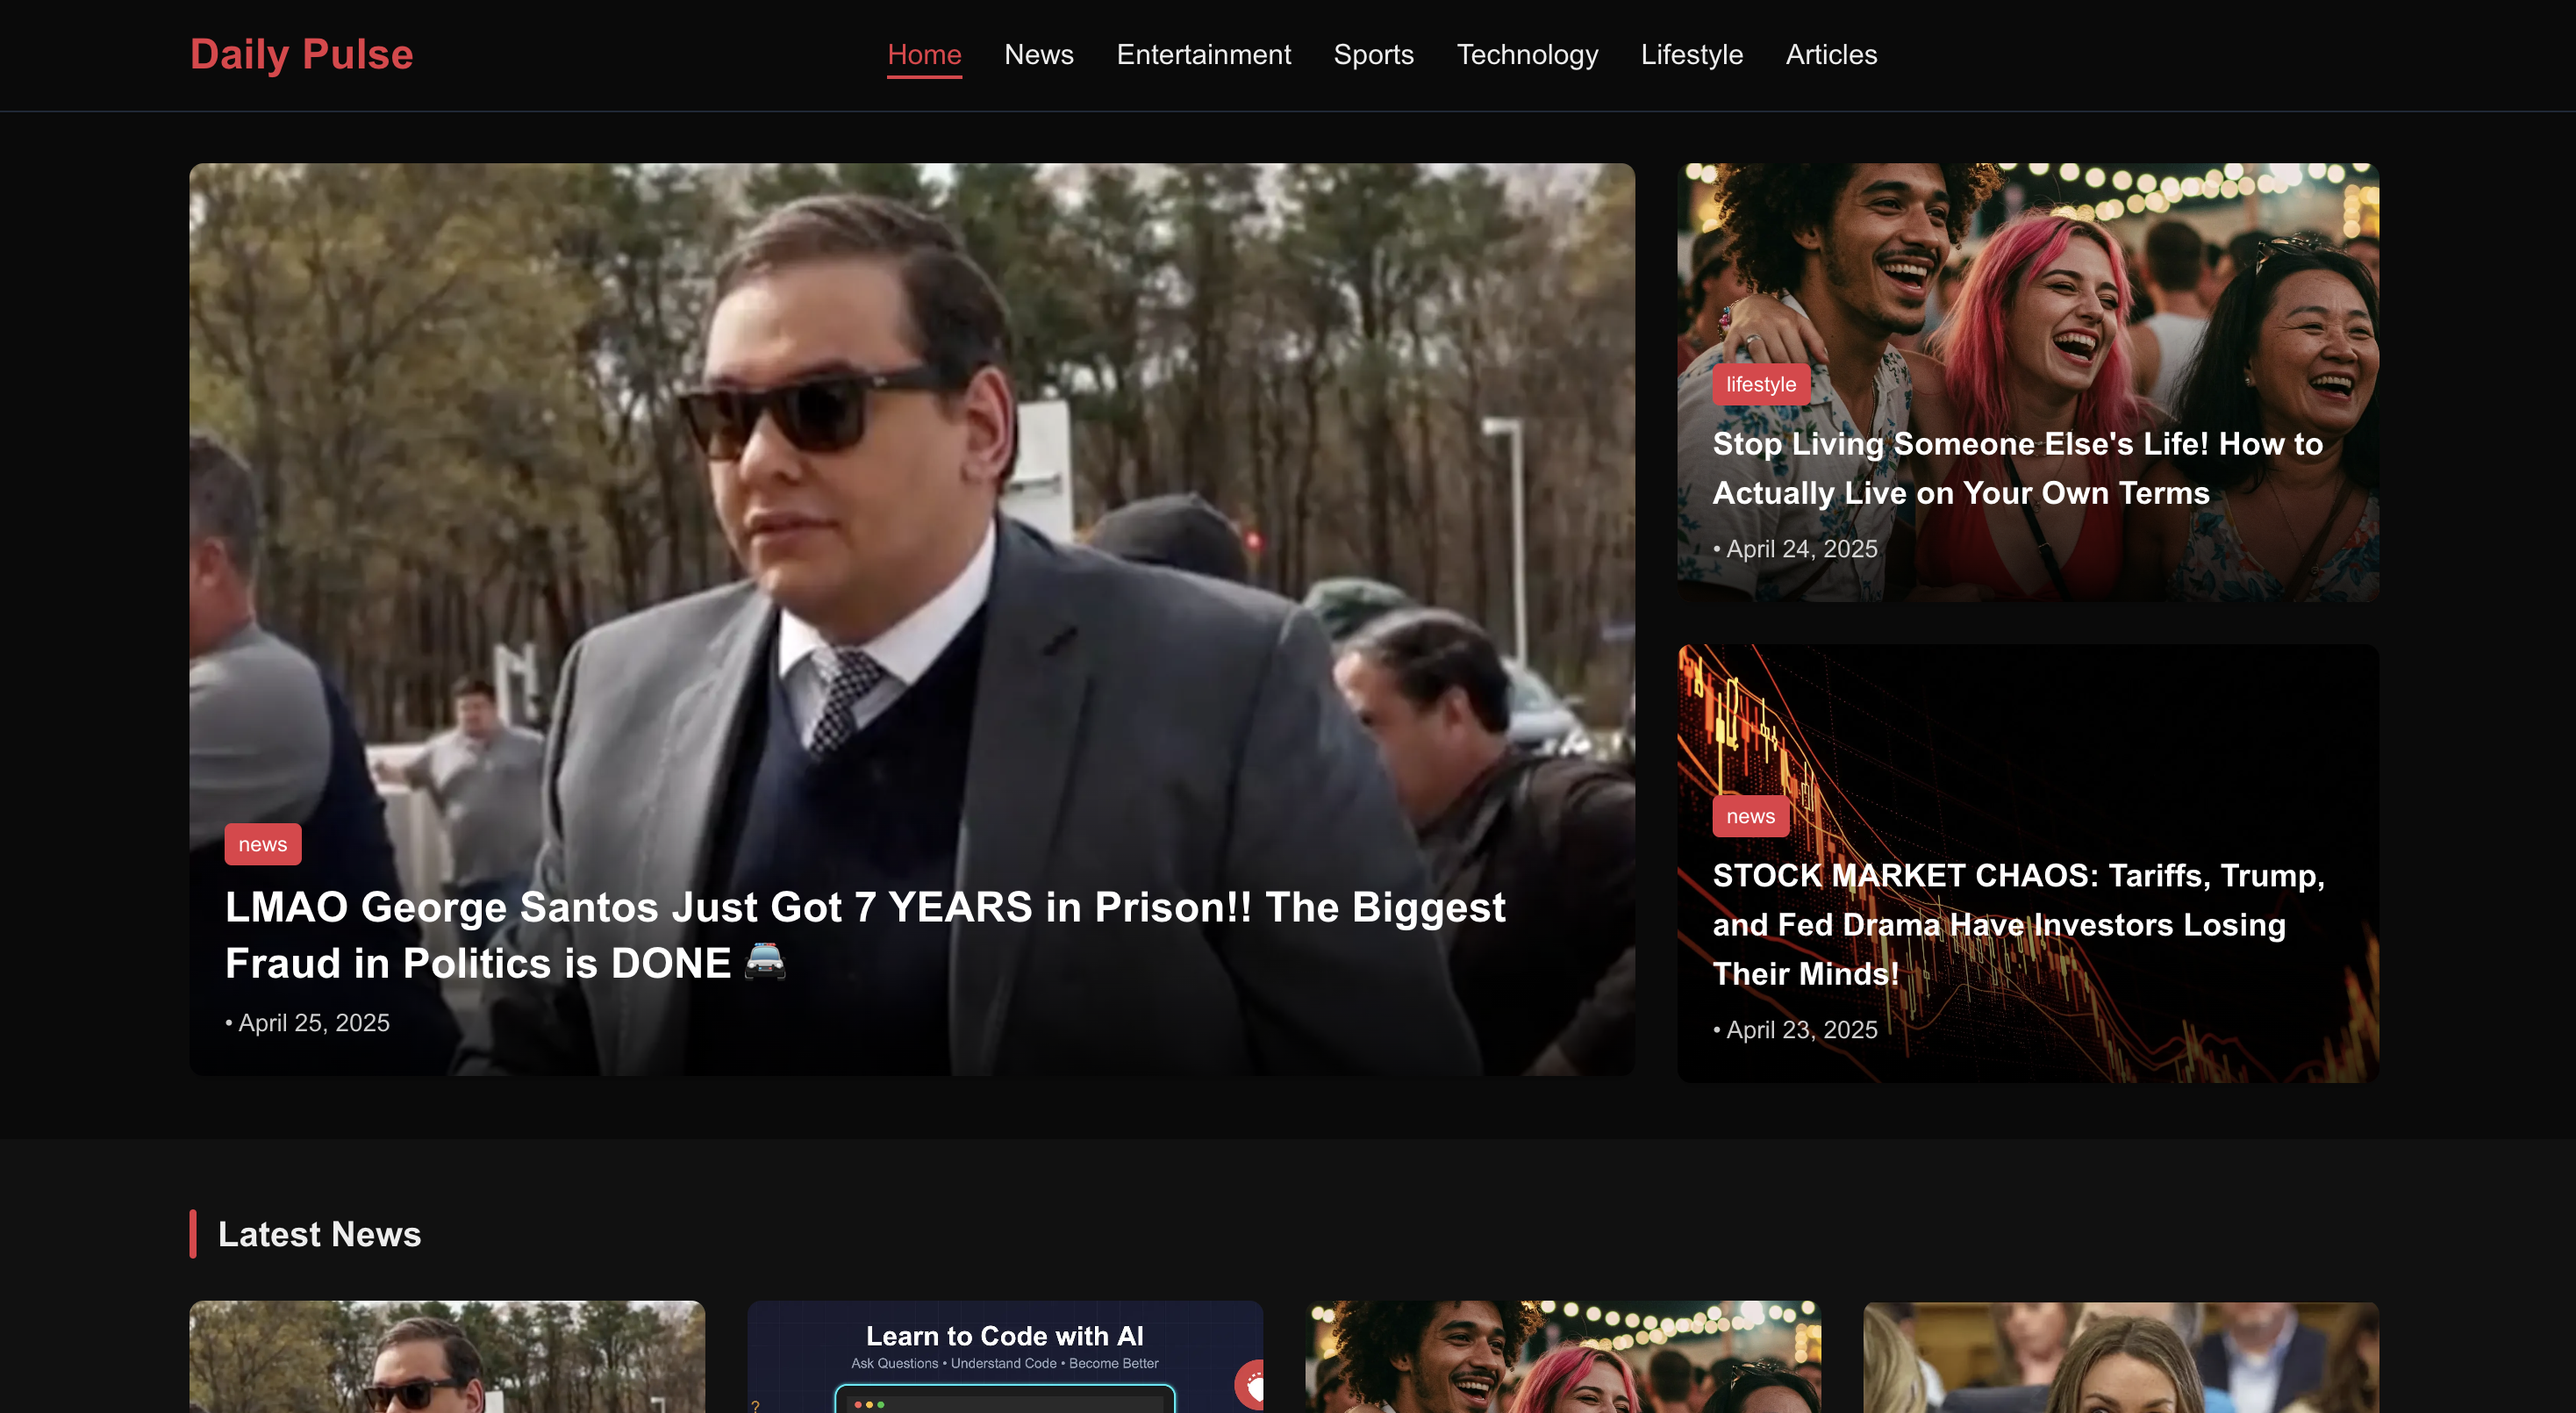The width and height of the screenshot is (2576, 1413).
Task: Open Latest News thumbnail of laughing friends
Action: click(1563, 1357)
